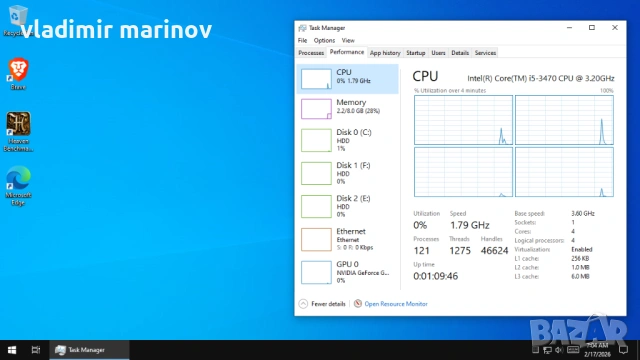Click the Virtualization Enabled value
640x360 pixels.
(x=582, y=249)
